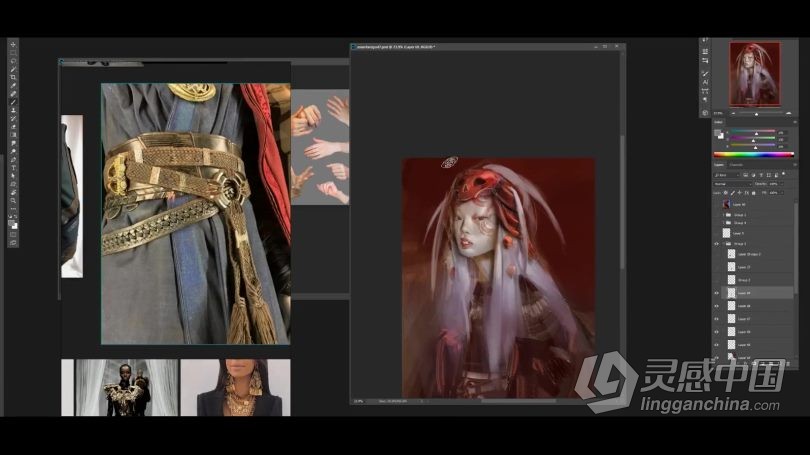Swap foreground and background colors in toolbar

pos(15,215)
